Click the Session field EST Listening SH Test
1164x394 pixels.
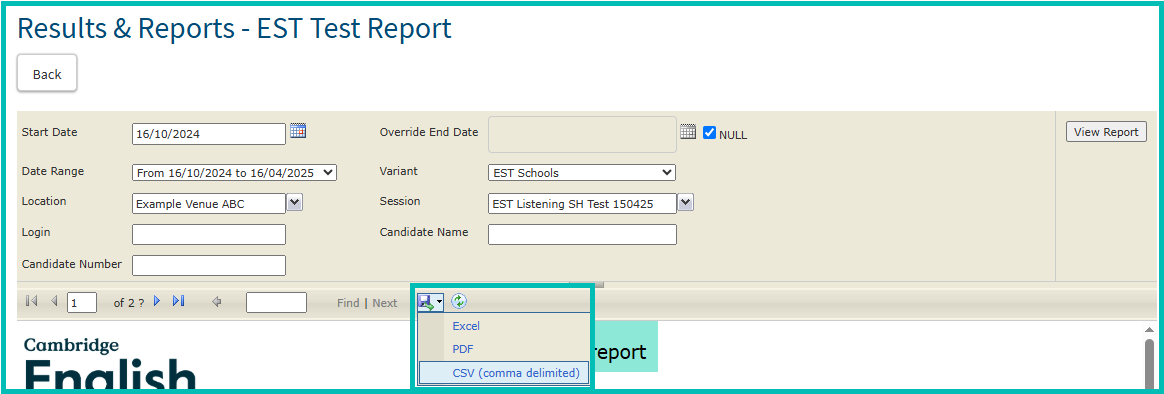(x=582, y=204)
